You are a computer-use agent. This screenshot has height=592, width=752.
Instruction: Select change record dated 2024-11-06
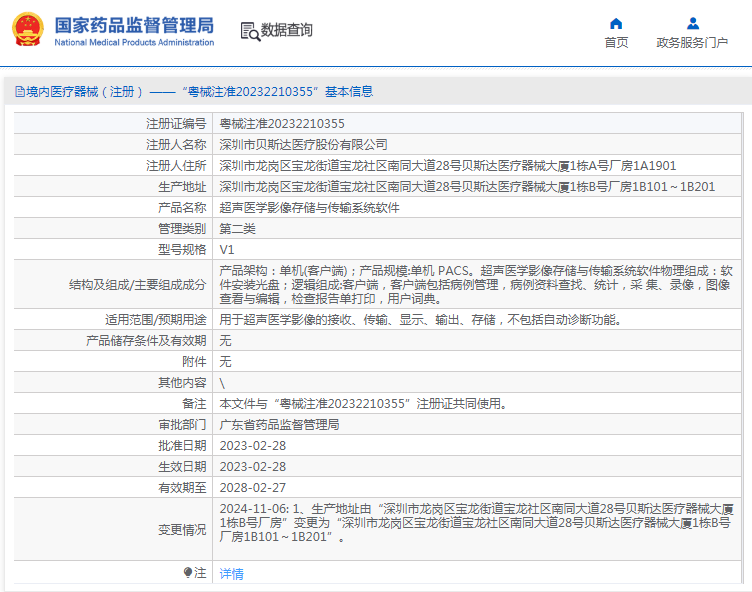tap(477, 522)
